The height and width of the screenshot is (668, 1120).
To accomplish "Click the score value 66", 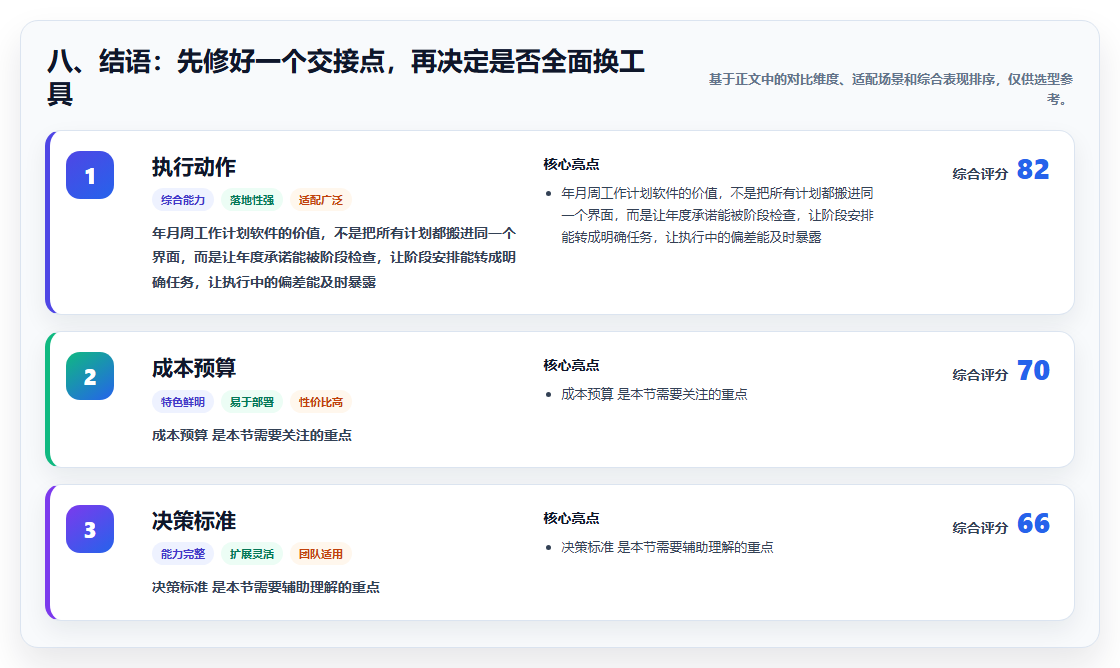I will pos(1033,524).
